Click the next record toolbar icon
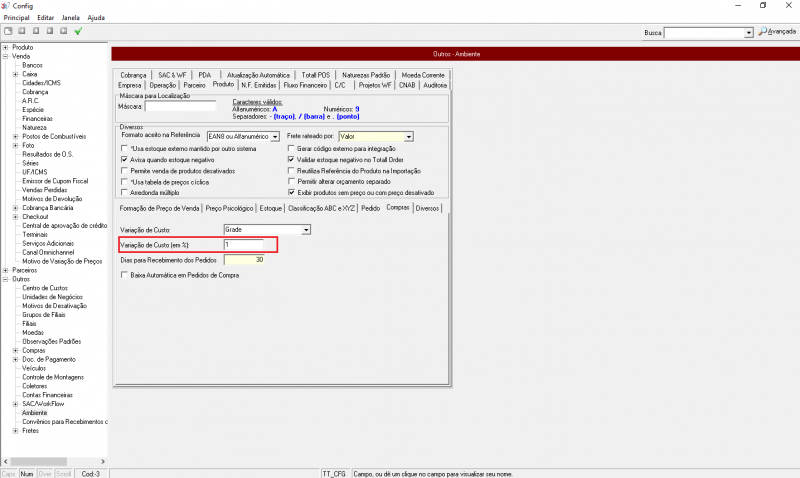This screenshot has width=800, height=478. (50, 32)
